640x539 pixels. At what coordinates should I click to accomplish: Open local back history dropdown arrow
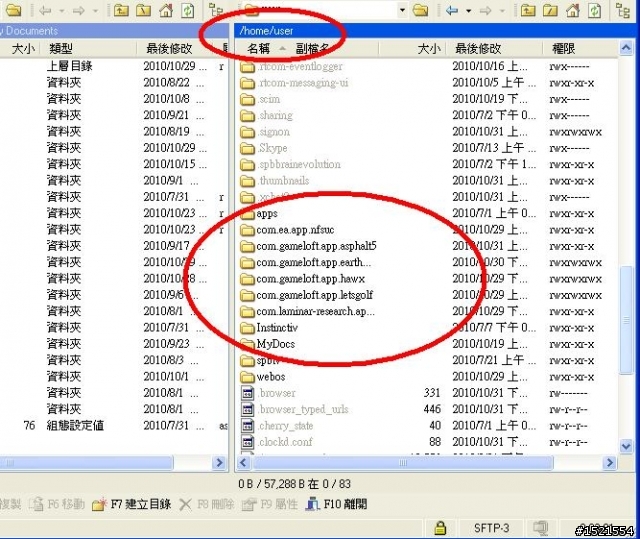61,11
